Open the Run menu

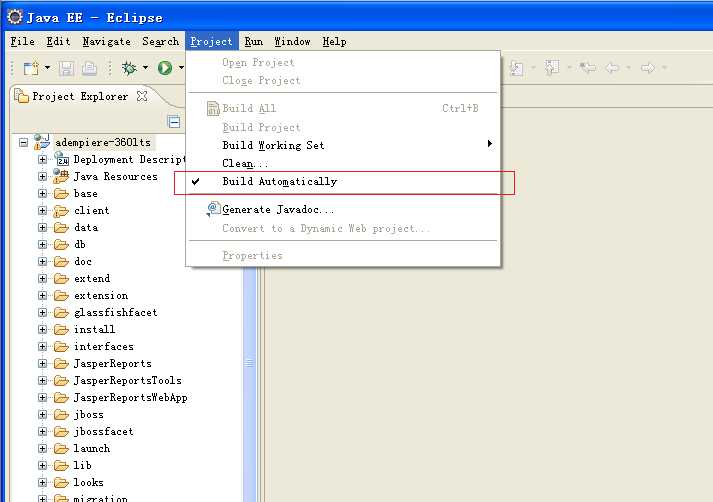point(253,41)
